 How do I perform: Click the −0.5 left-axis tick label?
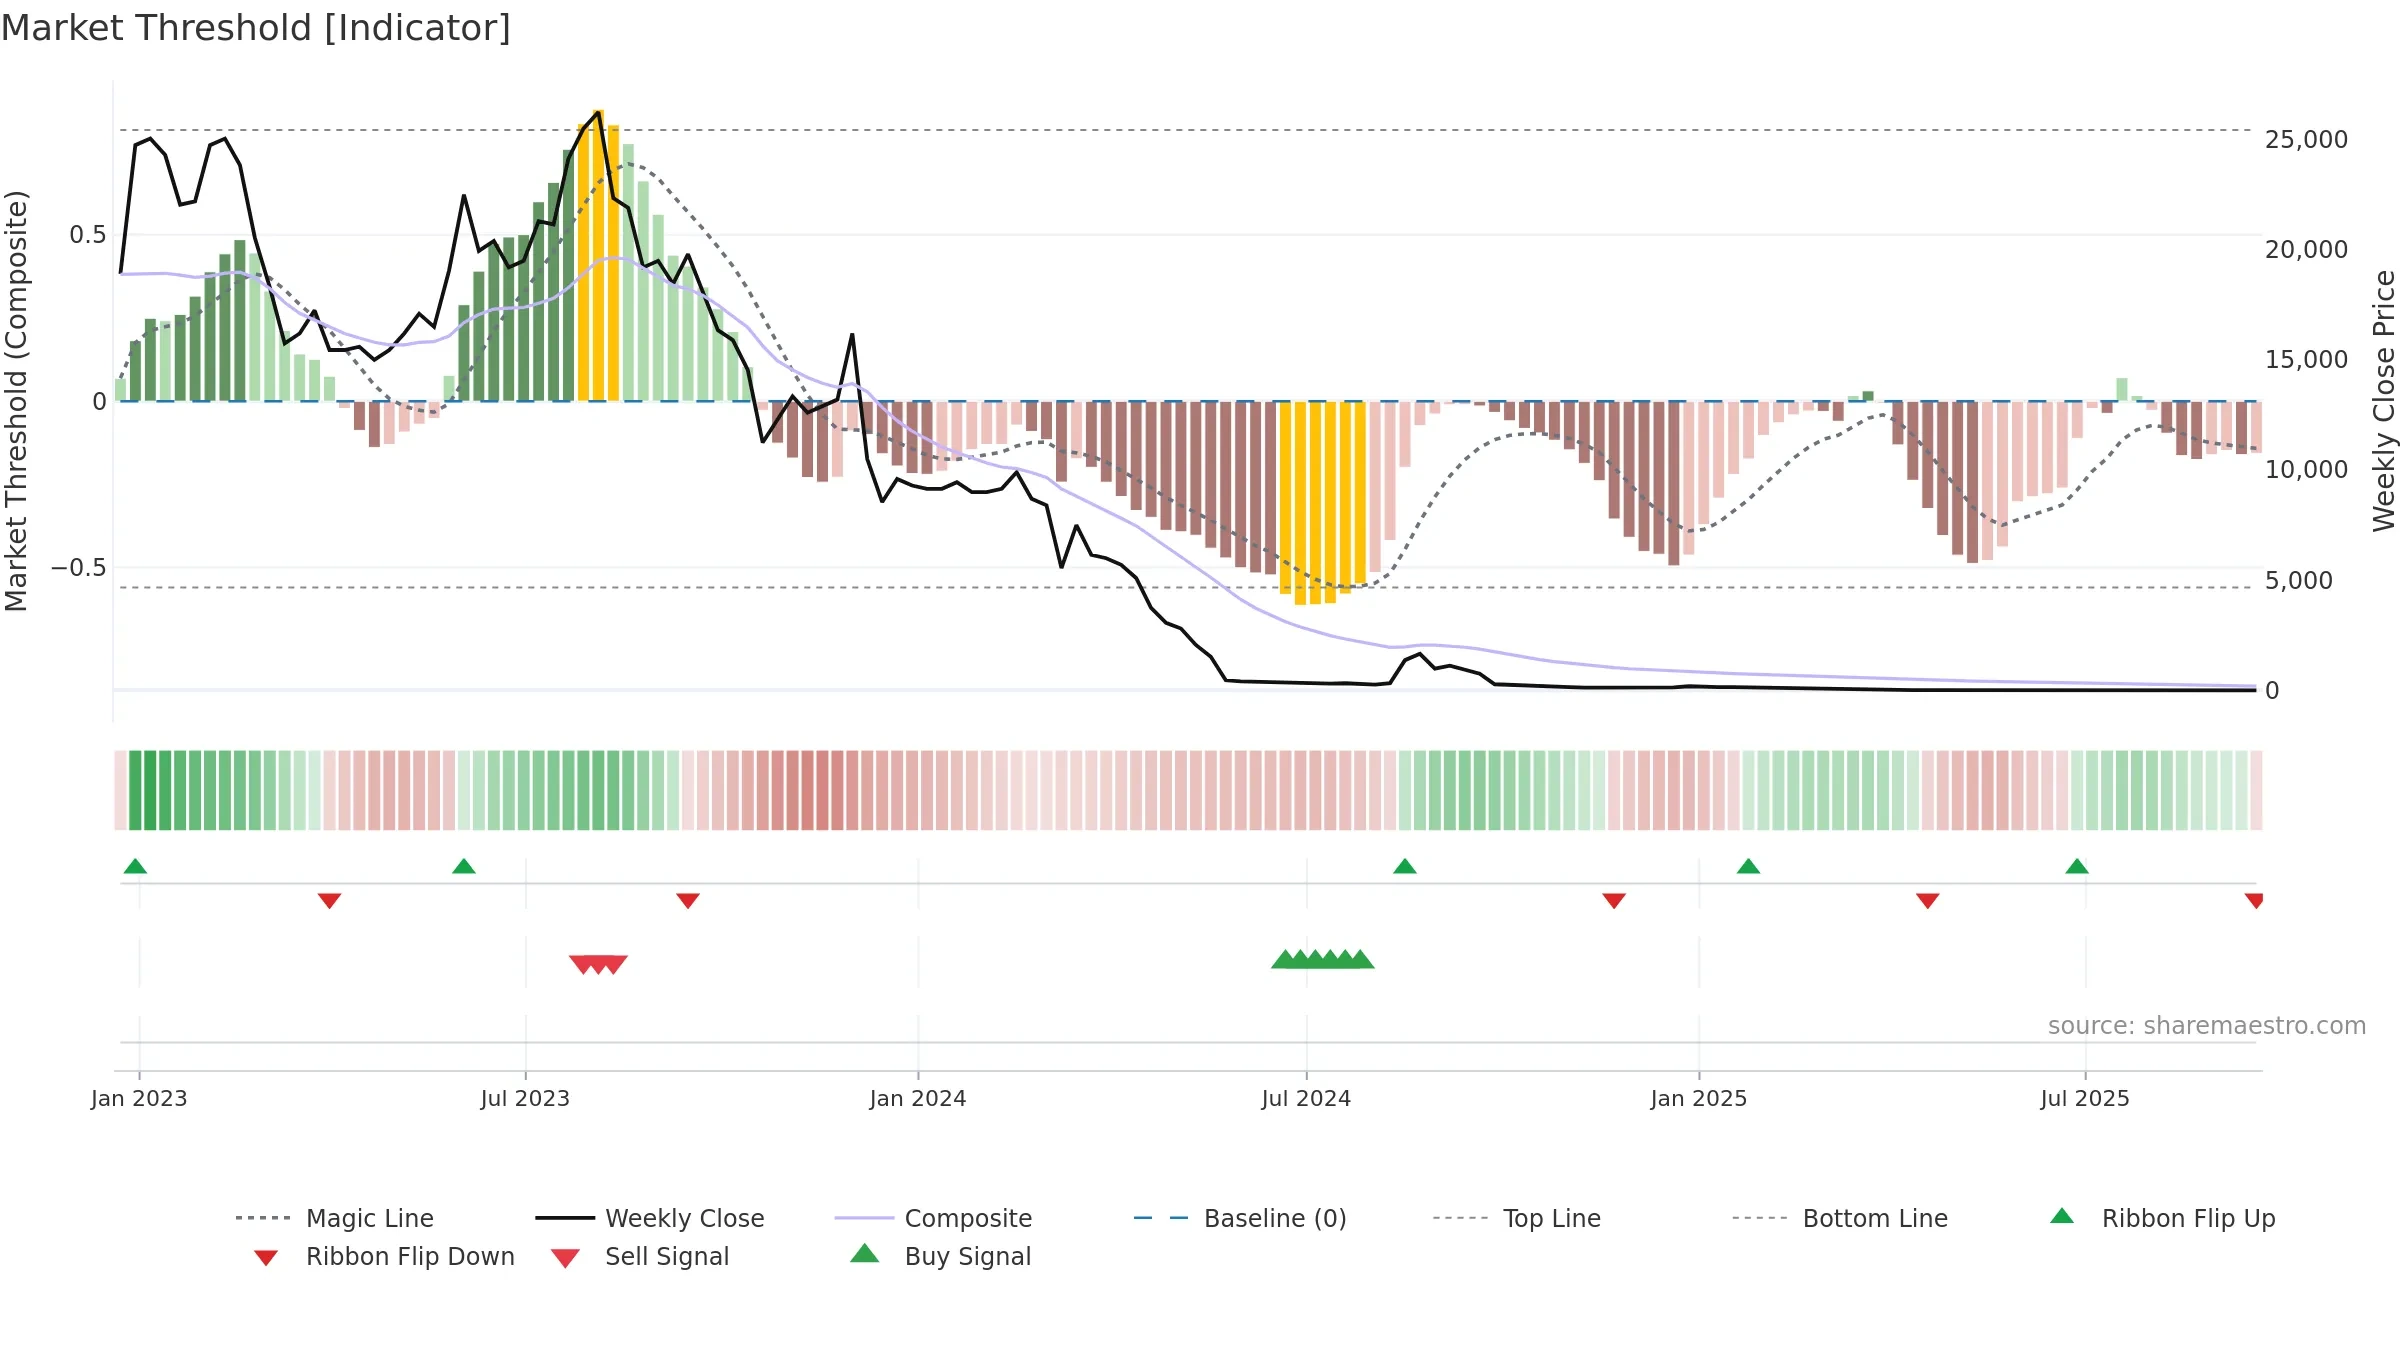pyautogui.click(x=78, y=568)
